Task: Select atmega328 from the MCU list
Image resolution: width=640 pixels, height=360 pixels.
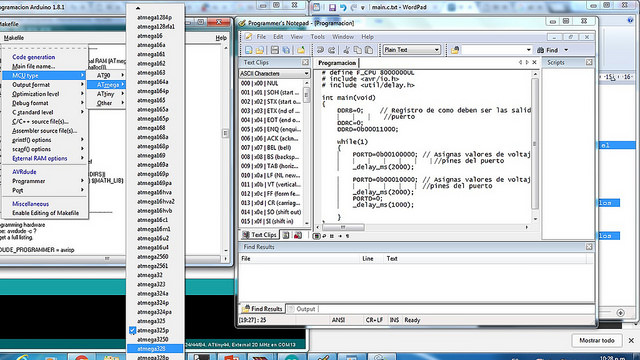Action: coord(155,349)
